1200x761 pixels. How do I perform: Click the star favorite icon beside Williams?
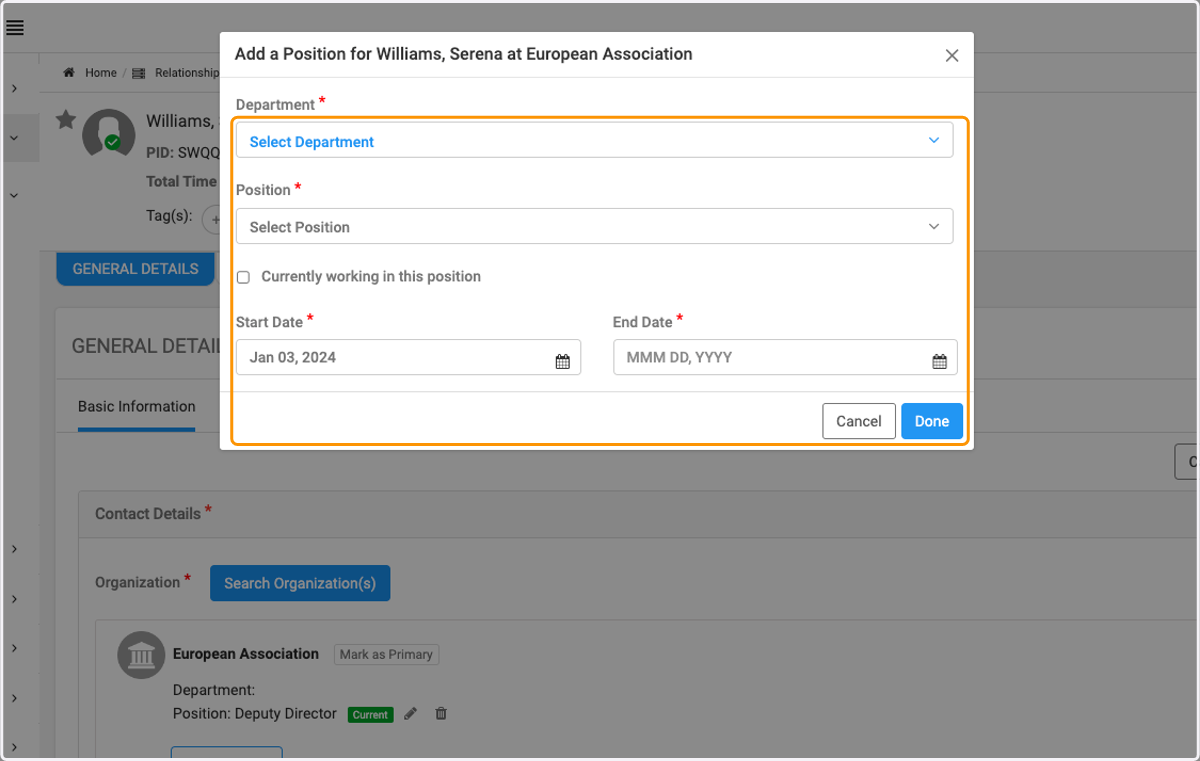click(66, 120)
